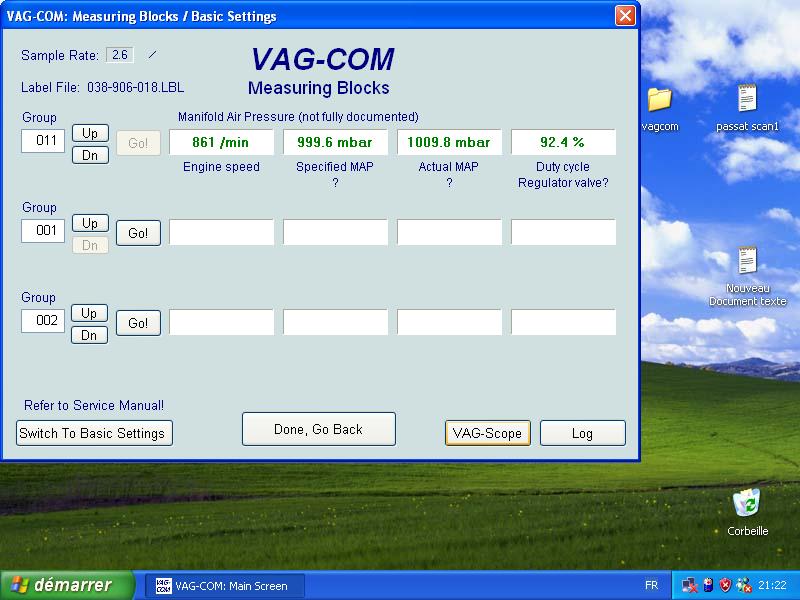Start reading group 002 with Go!

(138, 323)
